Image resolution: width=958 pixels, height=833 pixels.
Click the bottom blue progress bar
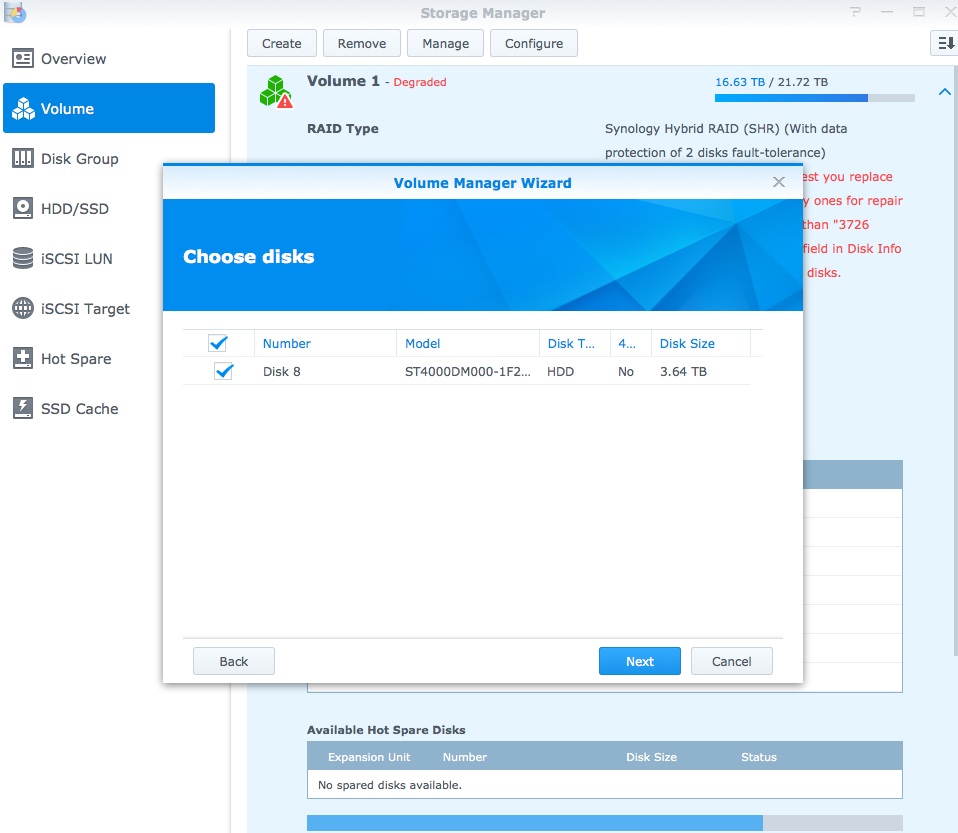click(x=604, y=823)
